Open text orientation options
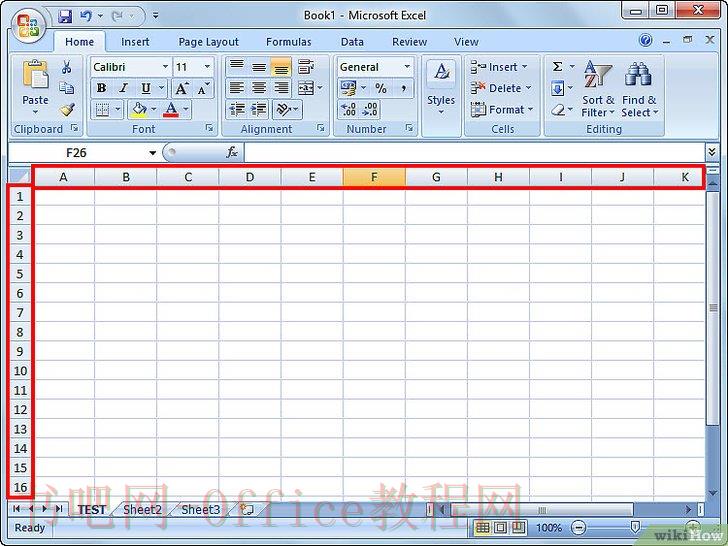The height and width of the screenshot is (546, 728). (283, 110)
